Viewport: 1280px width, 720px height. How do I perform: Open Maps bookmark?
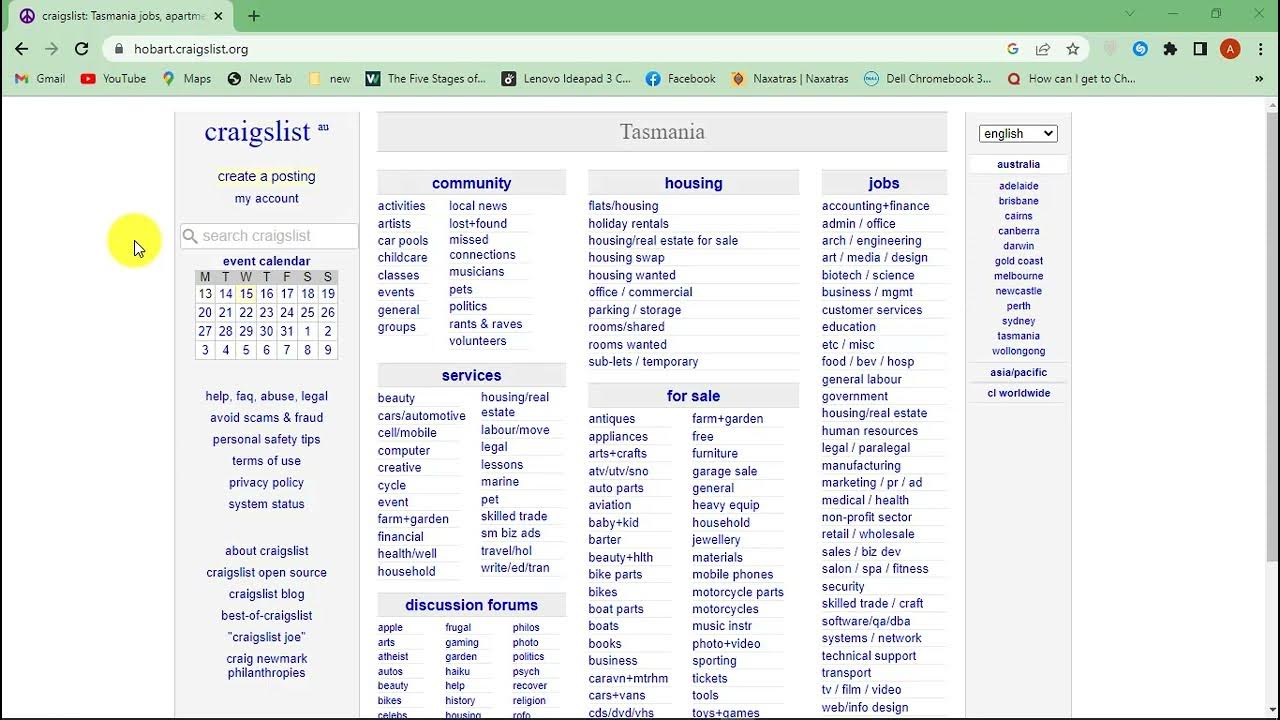pos(187,79)
